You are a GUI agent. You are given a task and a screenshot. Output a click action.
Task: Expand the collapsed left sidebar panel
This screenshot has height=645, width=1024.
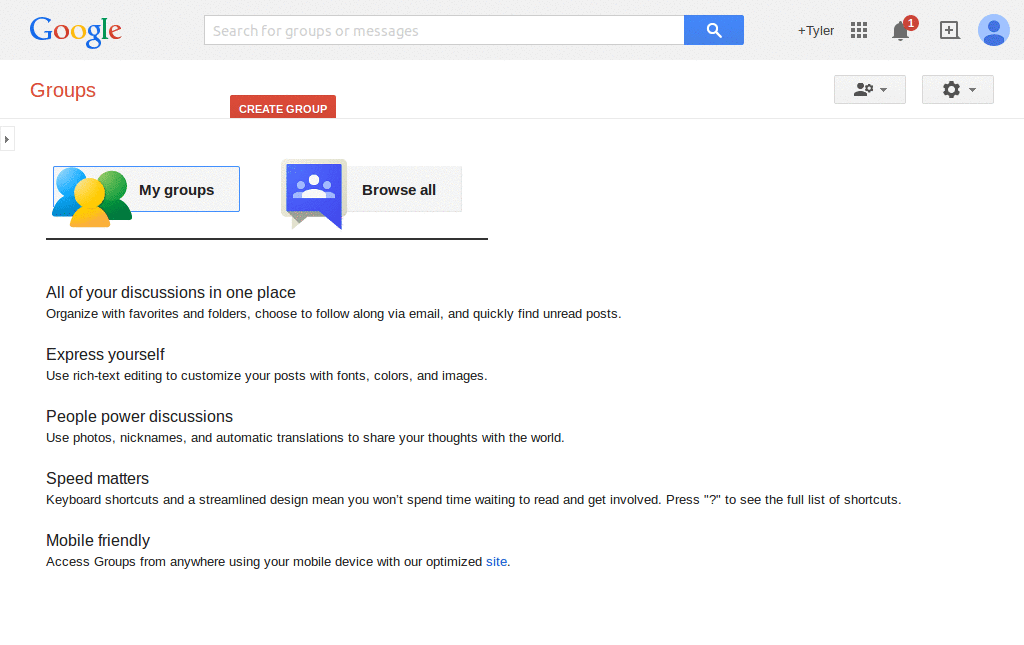[x=8, y=138]
